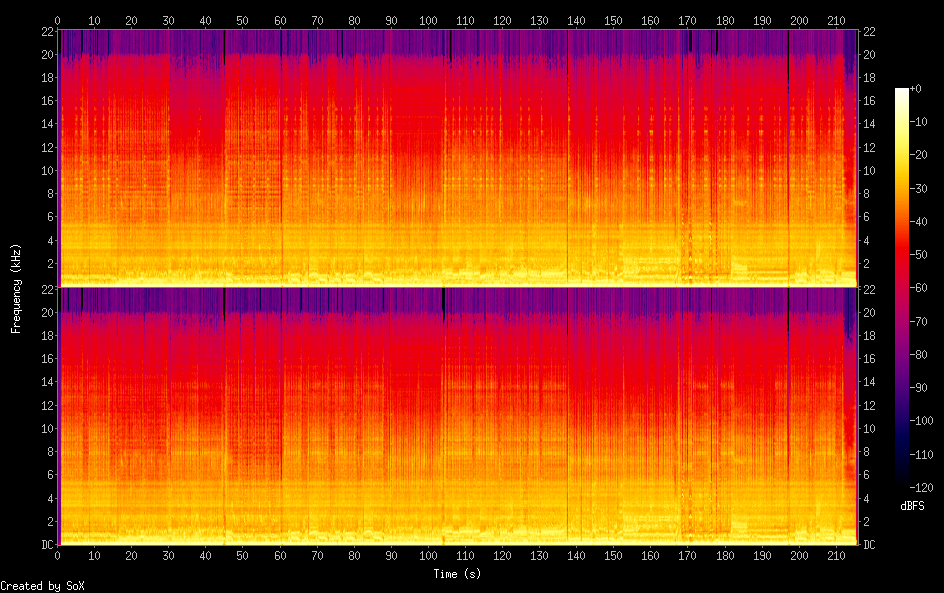Click the "Frequency (kHz)" axis label
Viewport: 944px width, 593px height.
pyautogui.click(x=16, y=288)
